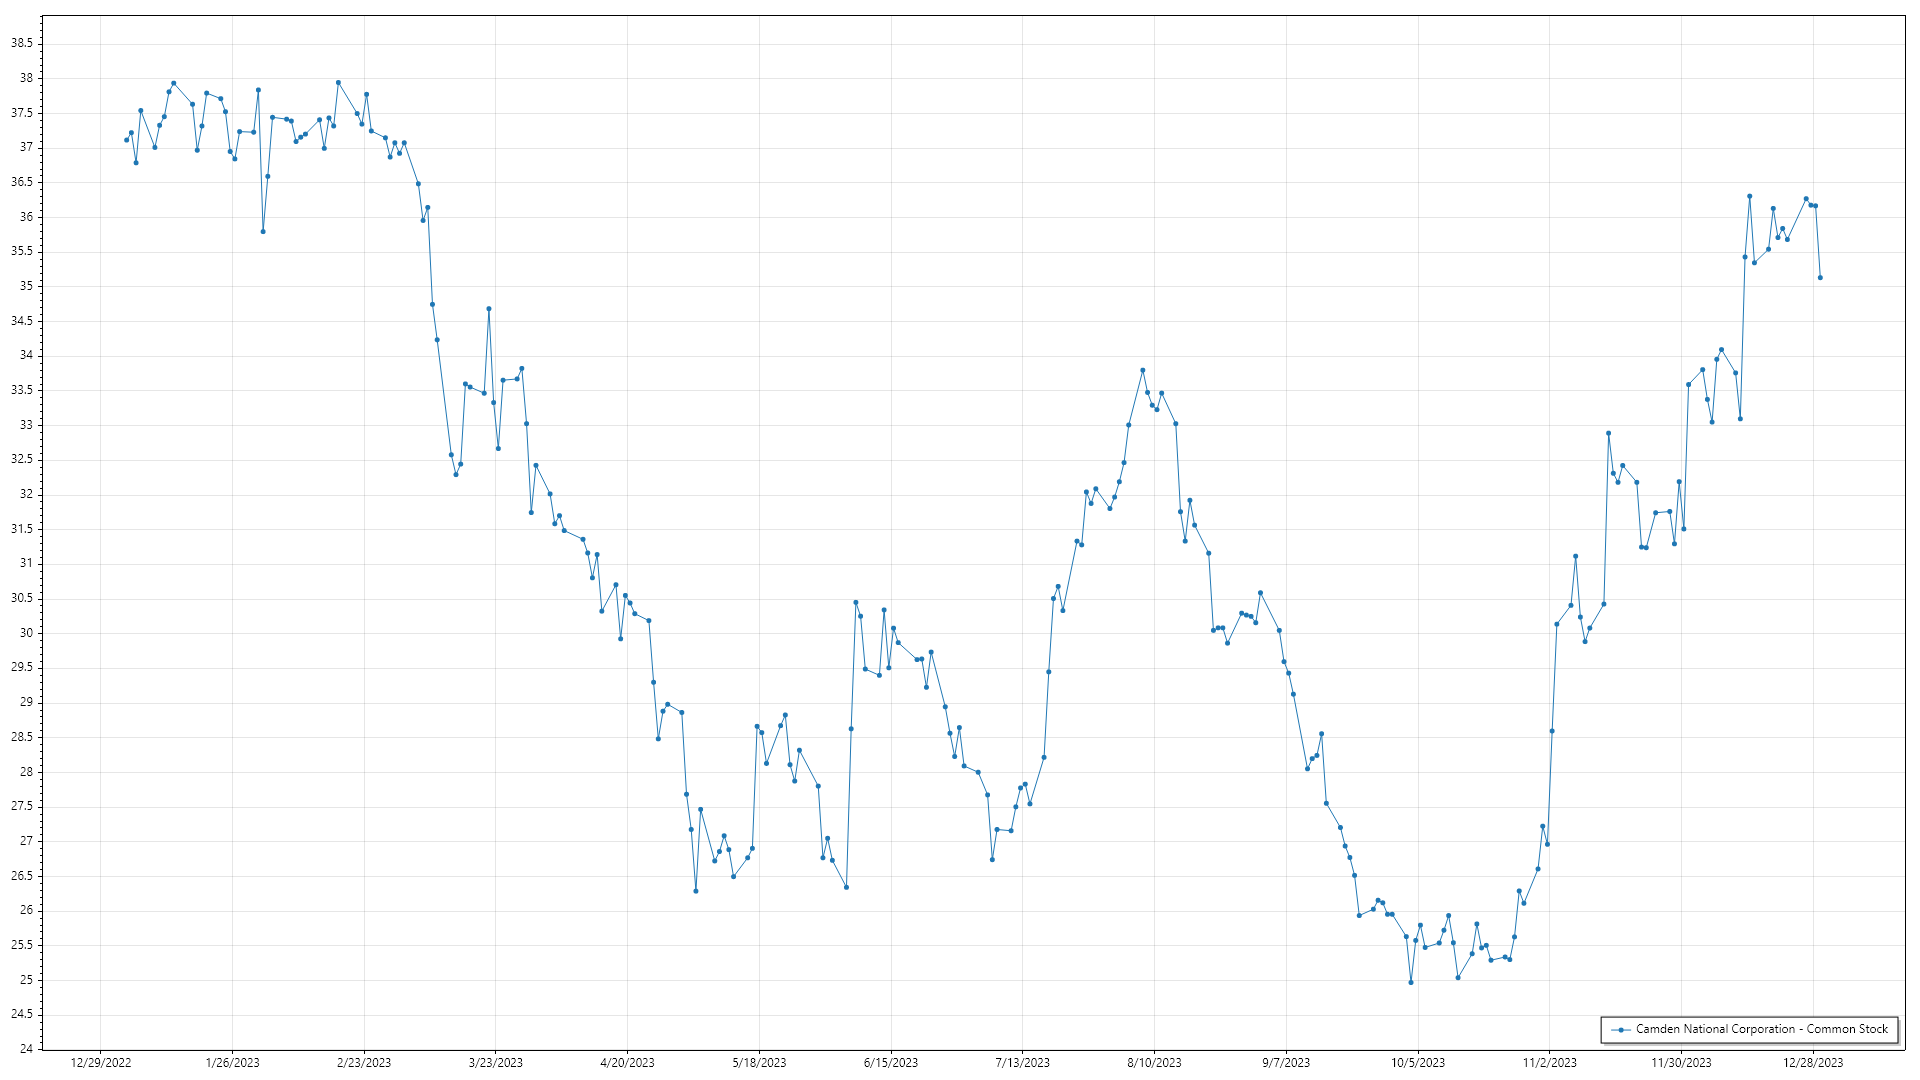Select the August peak data point near 33.8
Screen dimensions: 1920x1080
(1143, 370)
